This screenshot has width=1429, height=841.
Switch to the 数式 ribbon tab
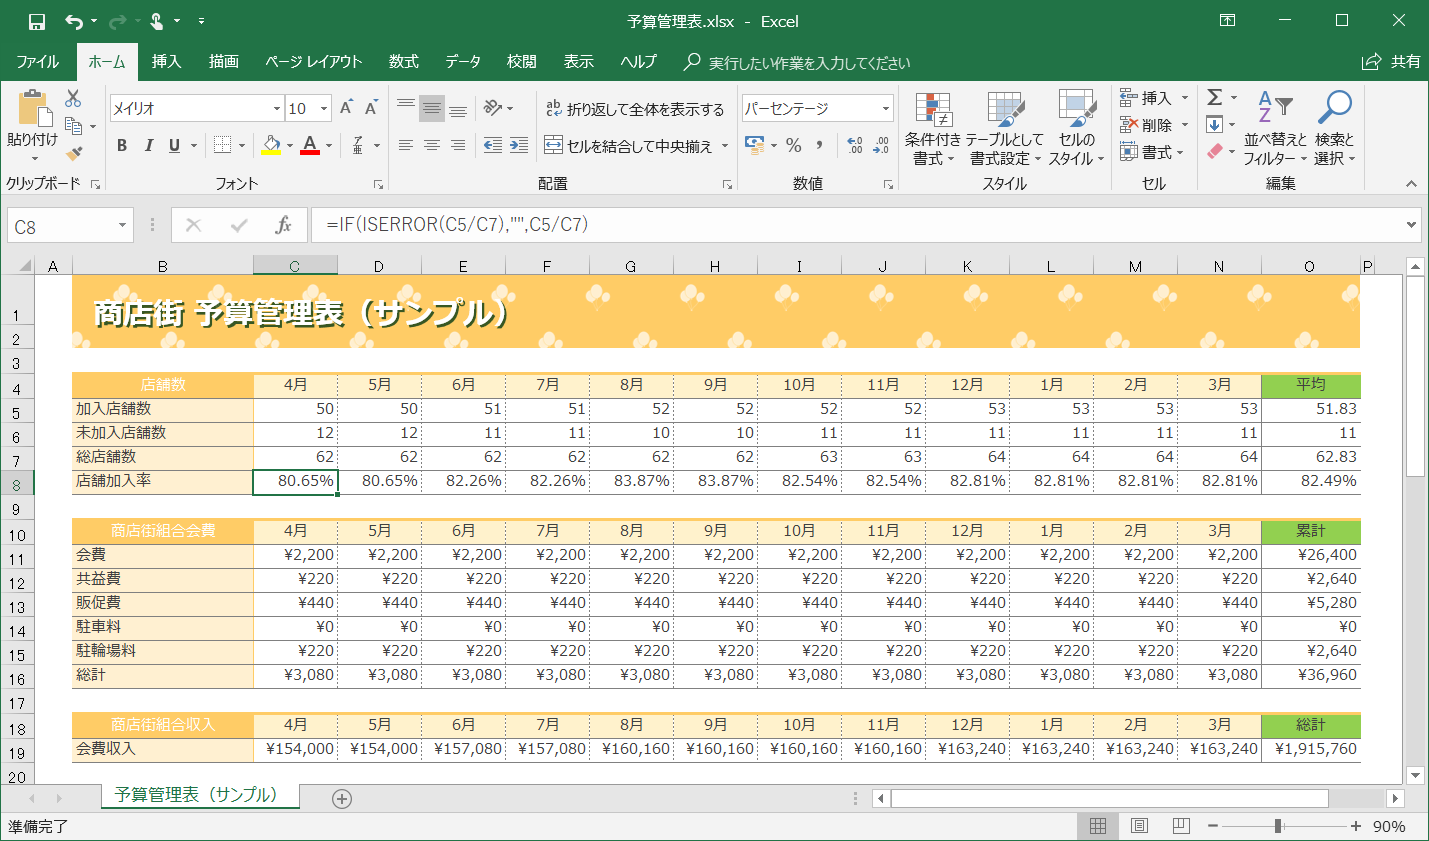(403, 61)
